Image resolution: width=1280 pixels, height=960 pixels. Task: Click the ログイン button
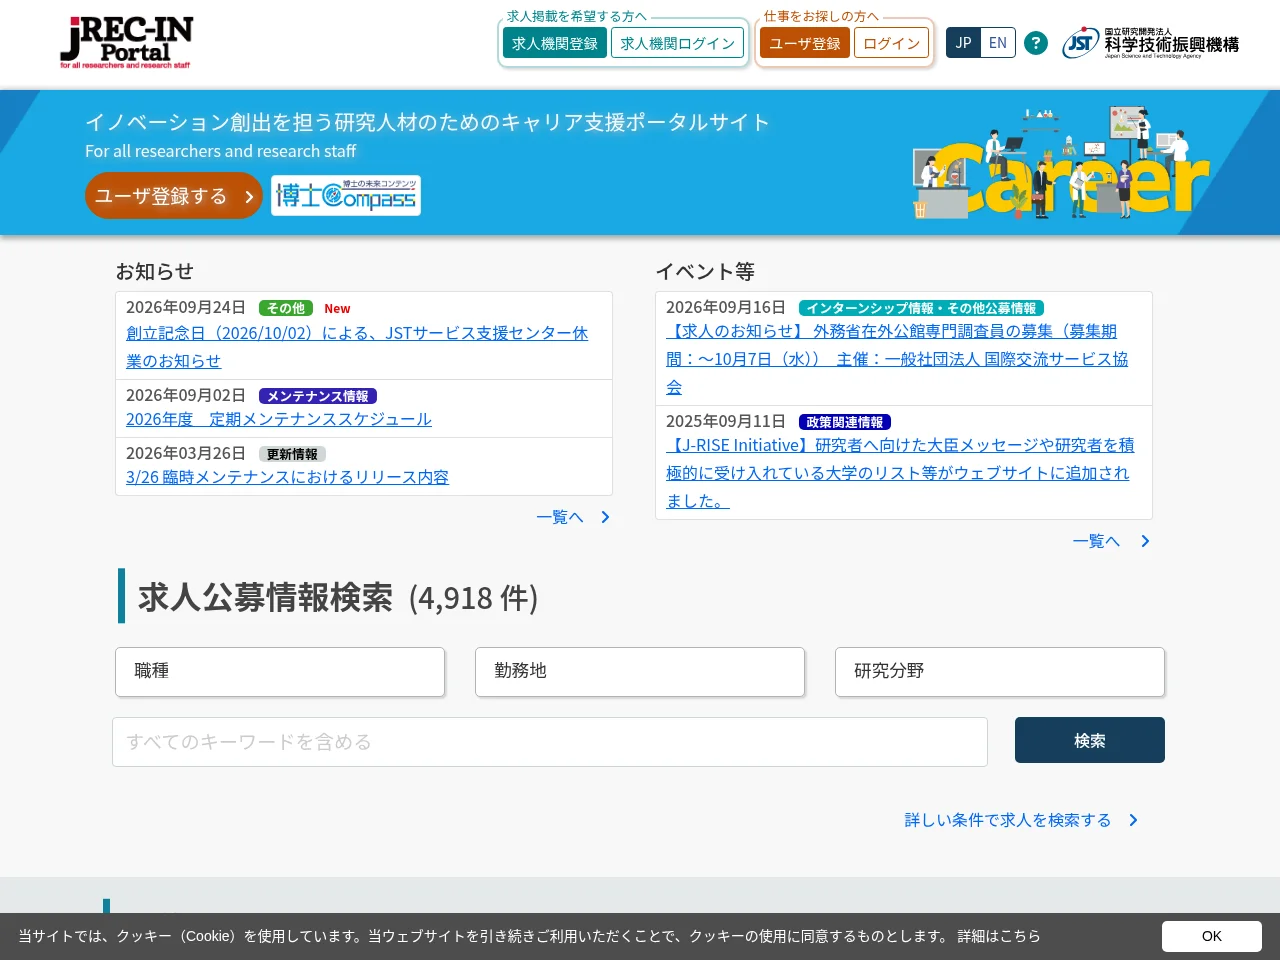click(892, 43)
